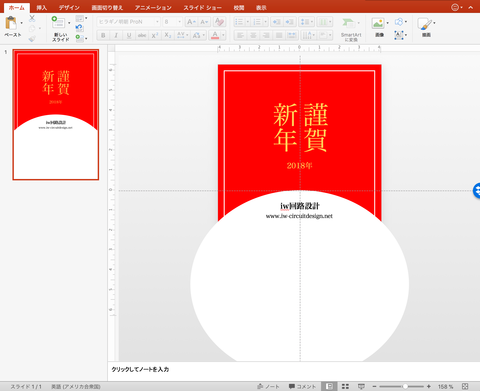Decrease font size with the small A icon
This screenshot has width=480, height=391.
204,22
